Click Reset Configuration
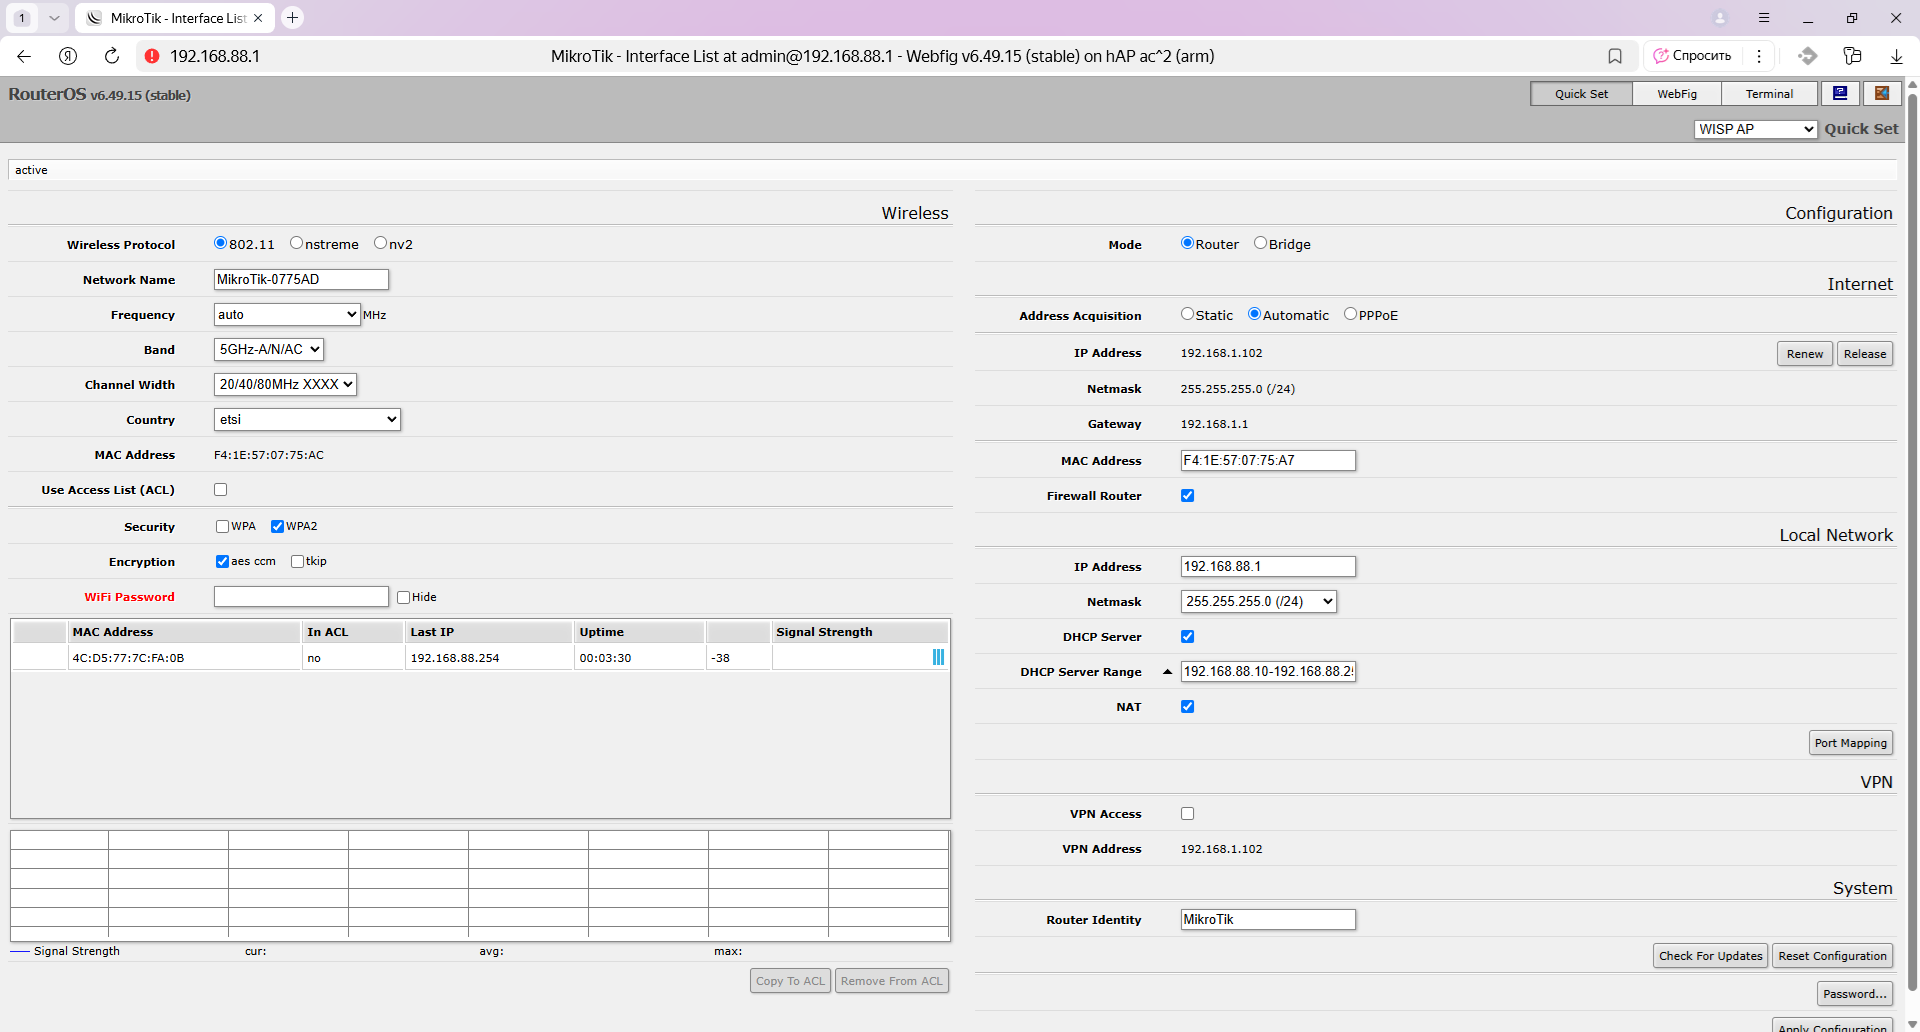 click(1832, 956)
